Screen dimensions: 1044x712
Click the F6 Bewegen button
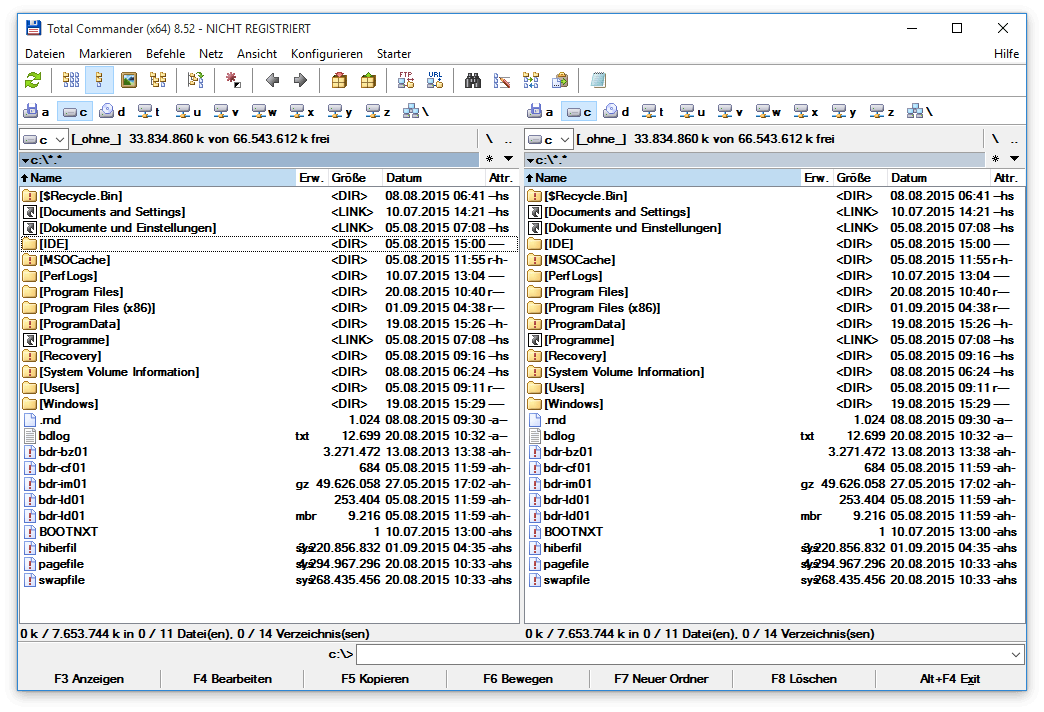[518, 679]
